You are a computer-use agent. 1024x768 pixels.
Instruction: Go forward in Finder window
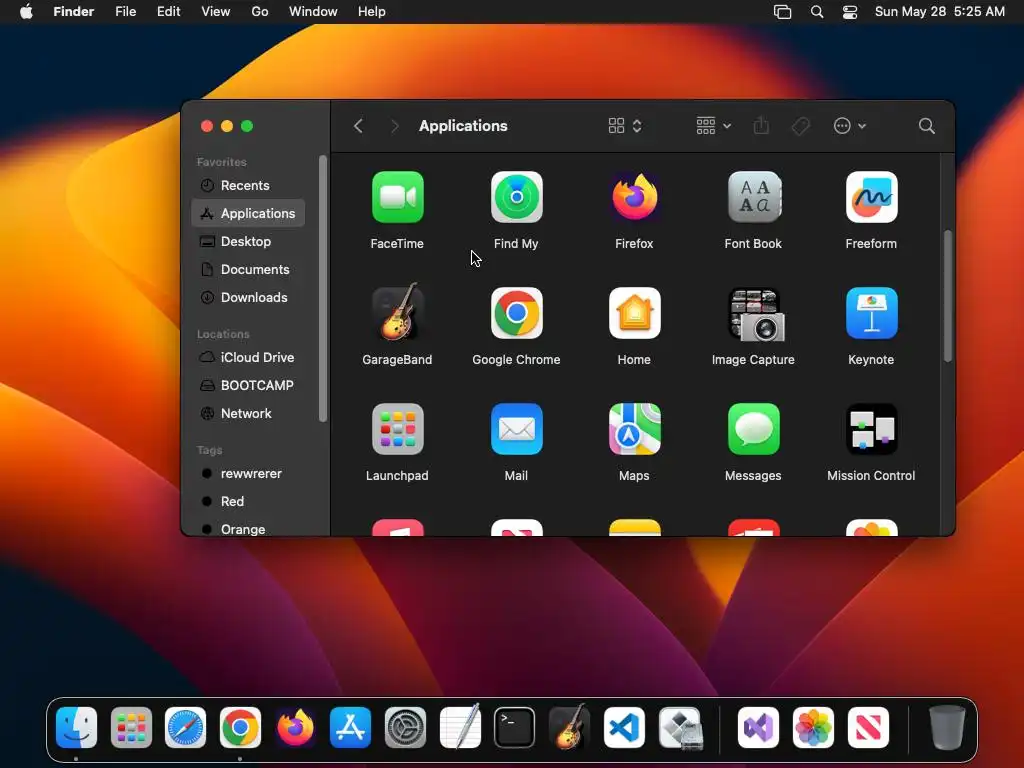click(394, 126)
